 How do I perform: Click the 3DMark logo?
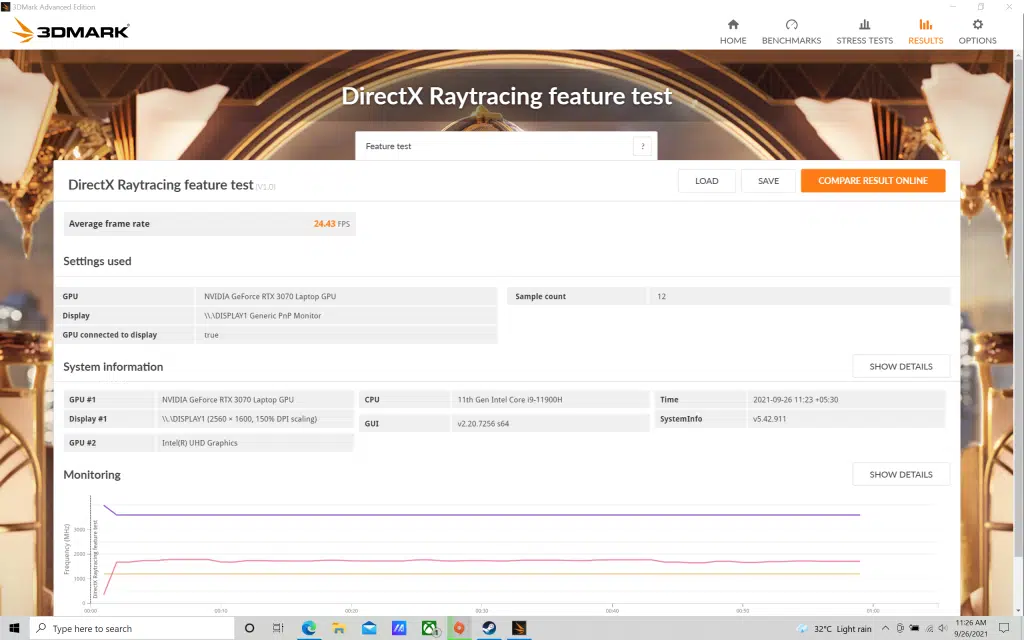tap(71, 31)
